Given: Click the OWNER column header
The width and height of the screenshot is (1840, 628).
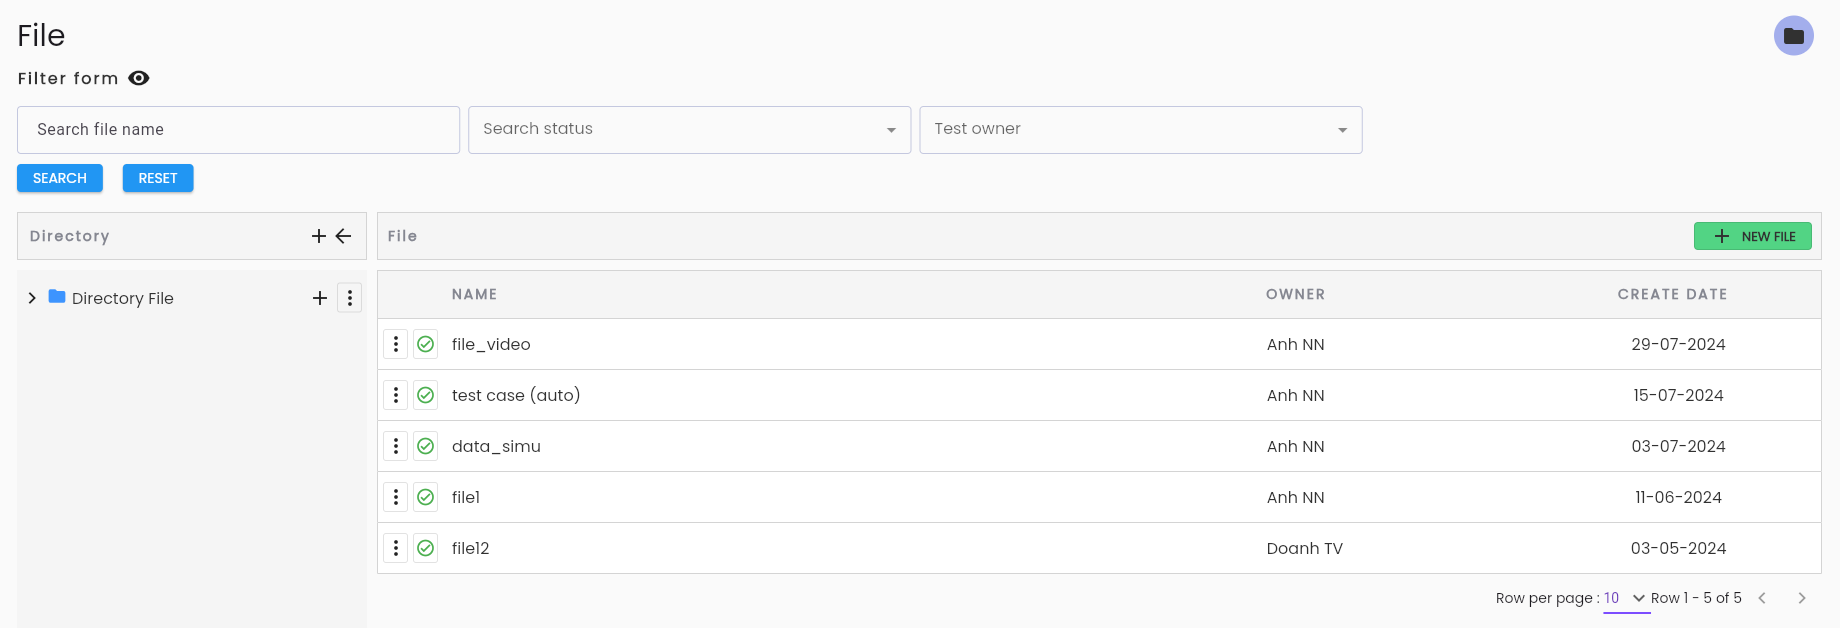Looking at the screenshot, I should (1296, 294).
